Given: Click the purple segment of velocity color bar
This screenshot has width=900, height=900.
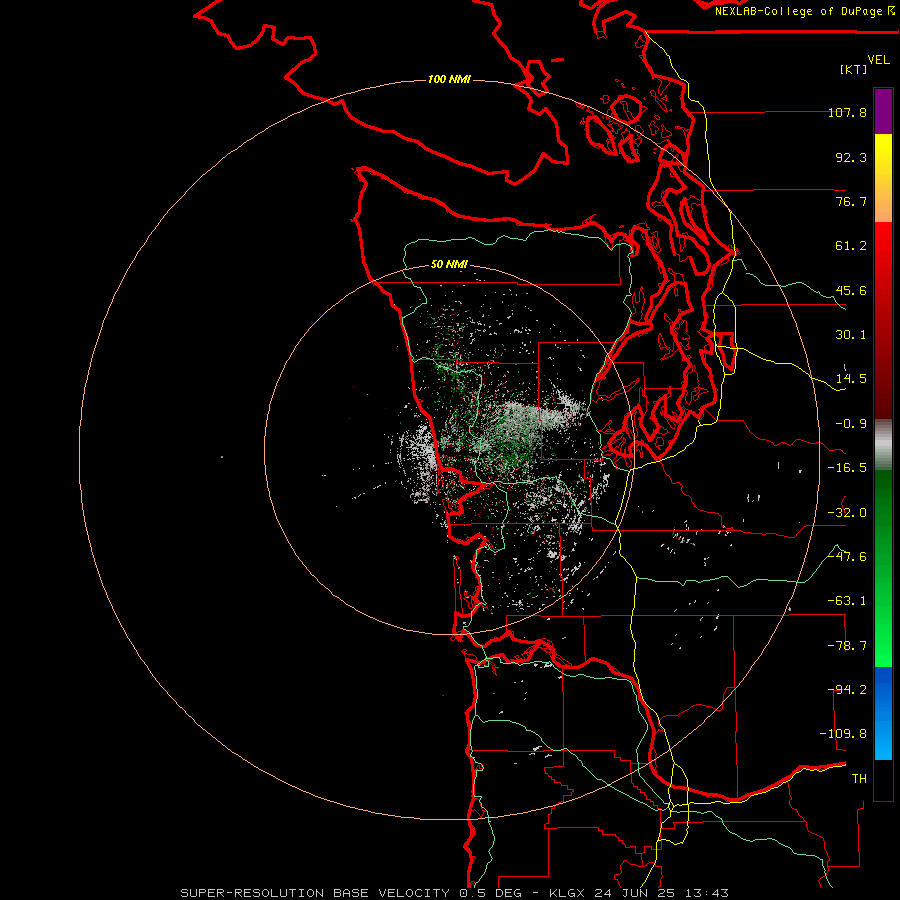Looking at the screenshot, I should tap(883, 111).
